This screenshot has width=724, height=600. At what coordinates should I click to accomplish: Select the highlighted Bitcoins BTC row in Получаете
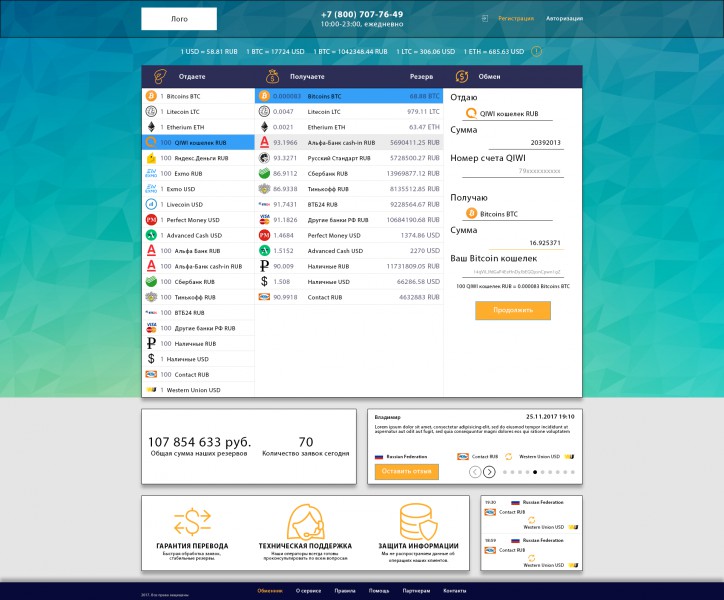349,96
